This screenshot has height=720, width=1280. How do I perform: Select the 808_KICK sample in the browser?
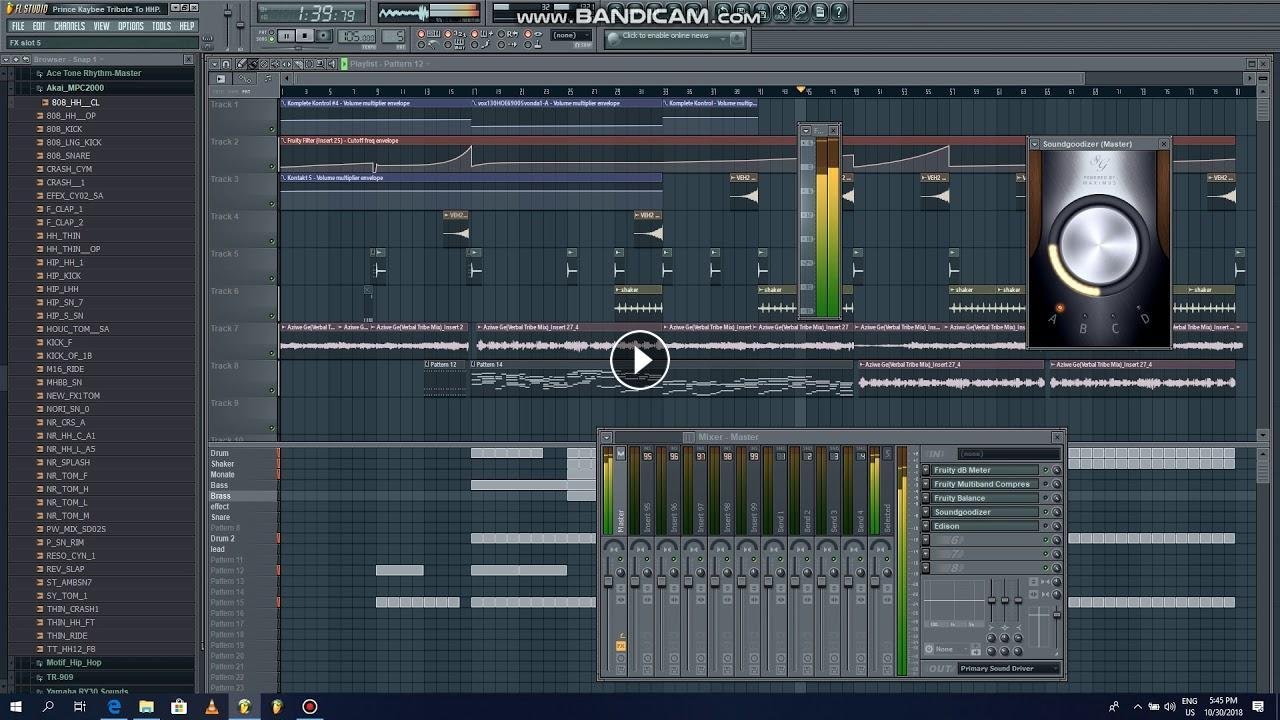click(64, 129)
